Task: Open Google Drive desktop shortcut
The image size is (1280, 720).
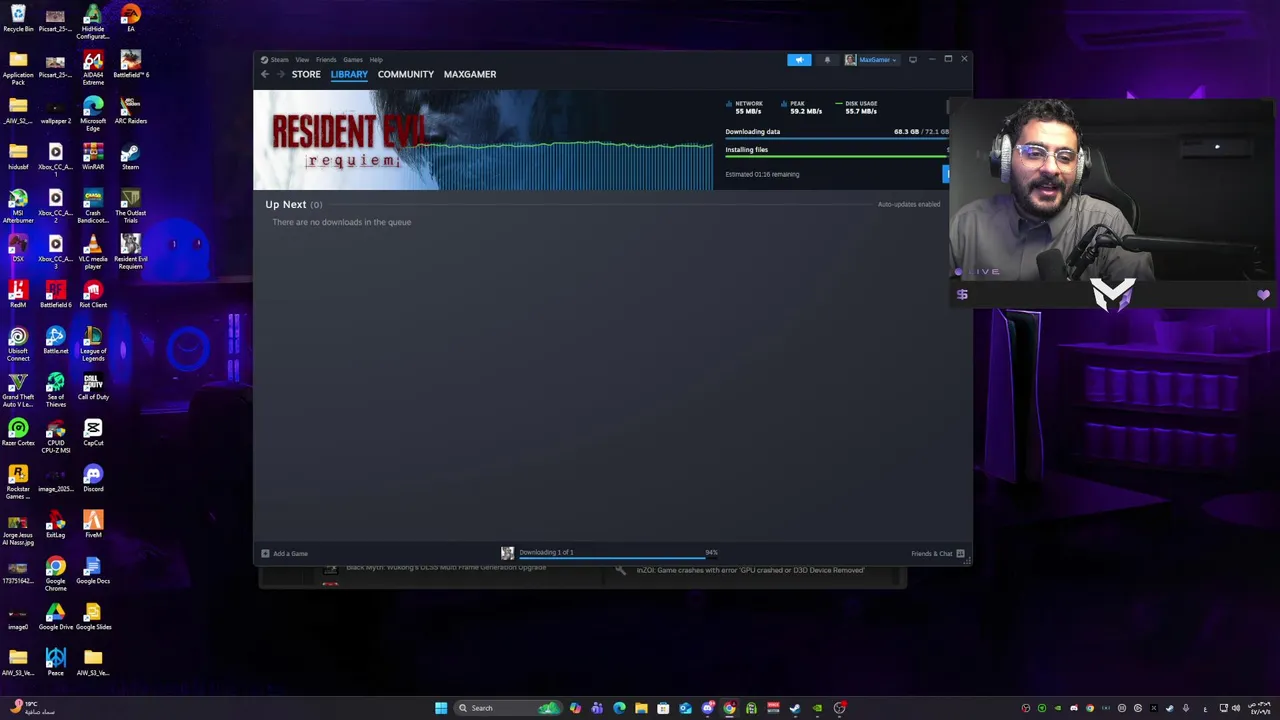Action: 56,617
